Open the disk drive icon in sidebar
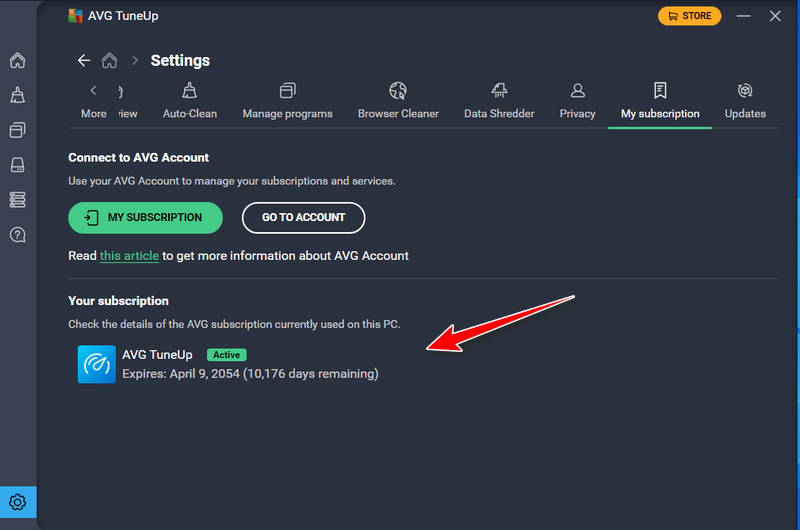This screenshot has height=530, width=800. [17, 165]
